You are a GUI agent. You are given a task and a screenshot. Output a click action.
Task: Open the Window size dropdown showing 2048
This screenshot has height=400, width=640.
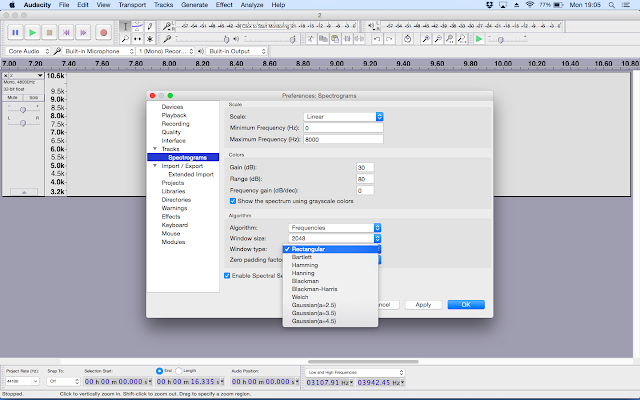(335, 238)
